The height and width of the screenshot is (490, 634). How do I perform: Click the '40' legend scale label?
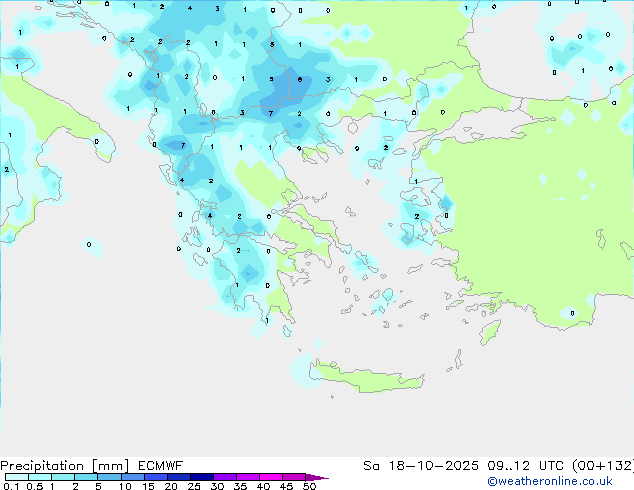(263, 486)
